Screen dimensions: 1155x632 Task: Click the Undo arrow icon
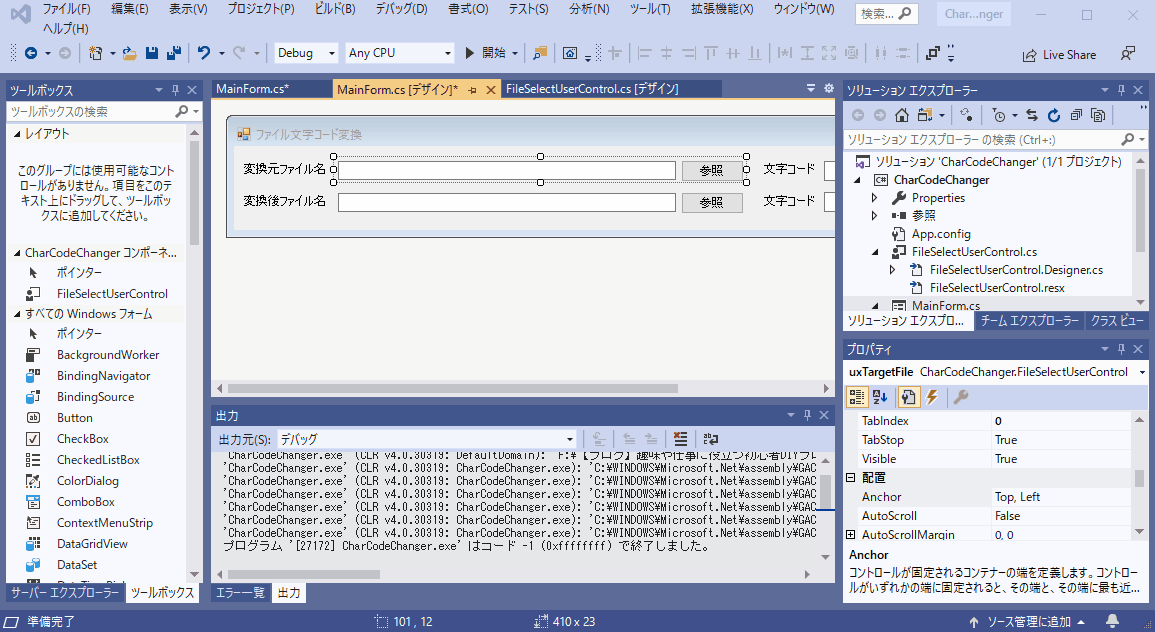(x=203, y=53)
